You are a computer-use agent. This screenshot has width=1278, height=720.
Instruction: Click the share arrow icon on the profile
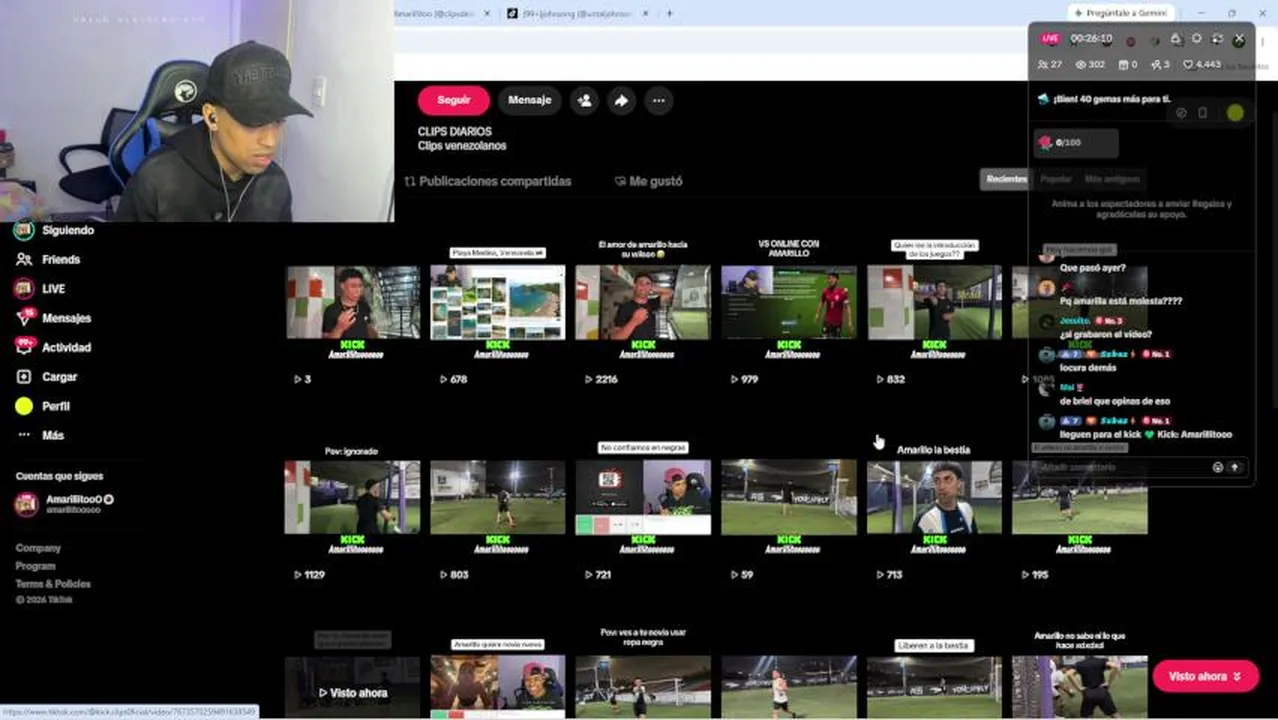[x=621, y=100]
